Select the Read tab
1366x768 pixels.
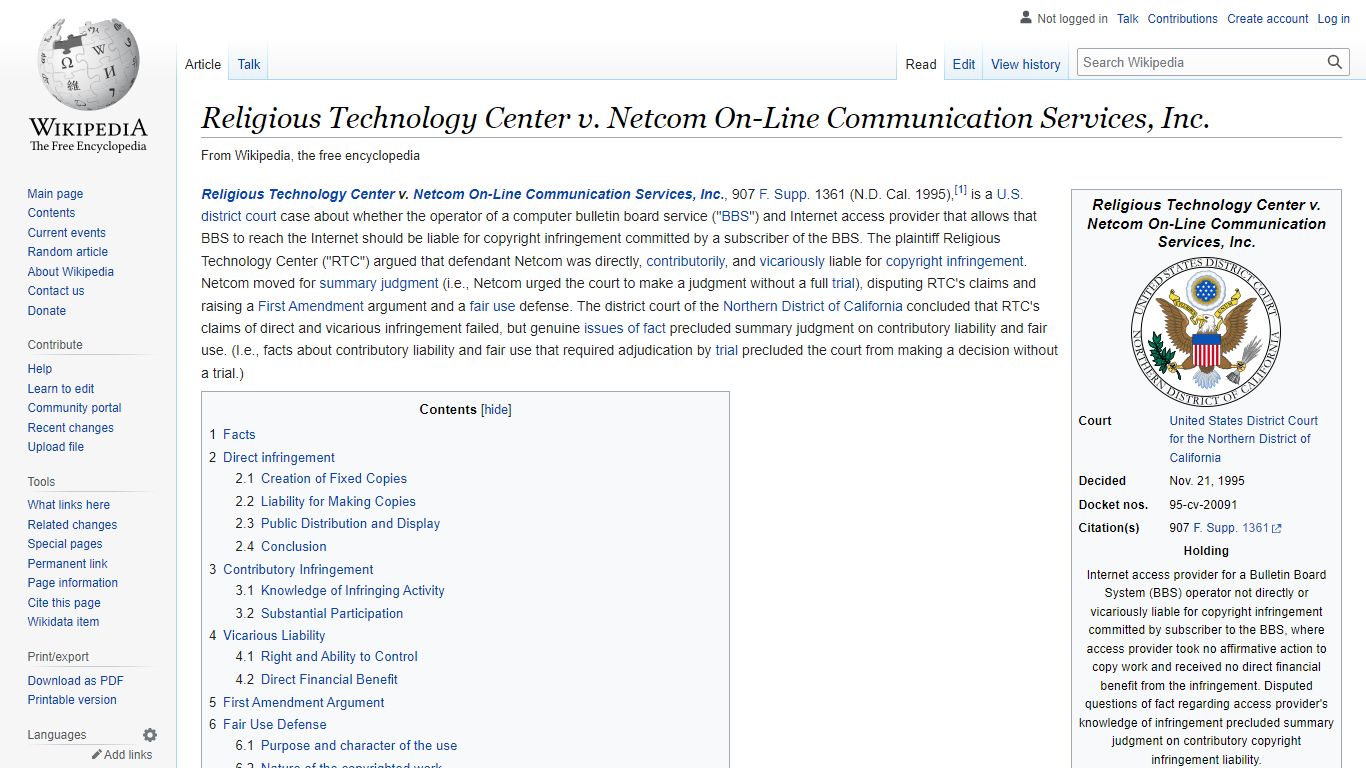[921, 64]
